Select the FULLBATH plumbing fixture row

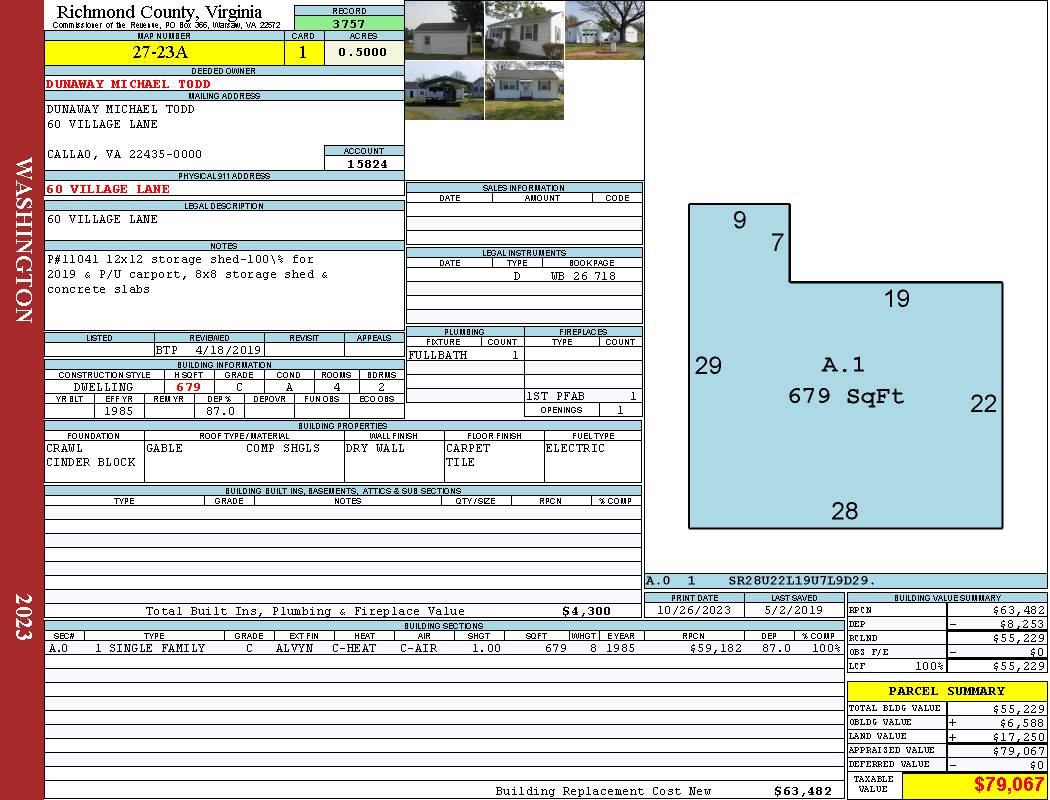tap(465, 355)
